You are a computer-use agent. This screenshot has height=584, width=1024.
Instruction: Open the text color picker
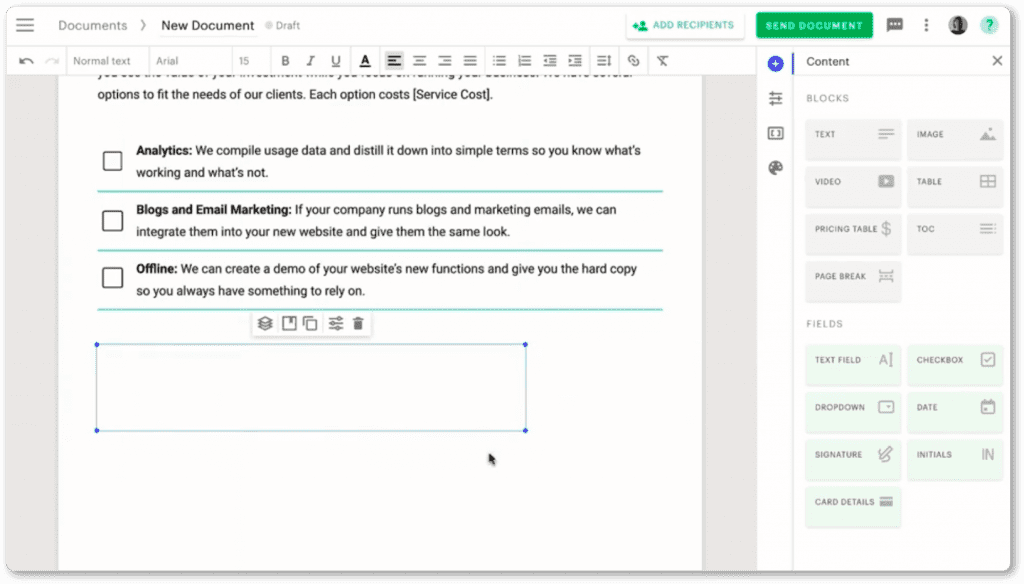pos(365,61)
